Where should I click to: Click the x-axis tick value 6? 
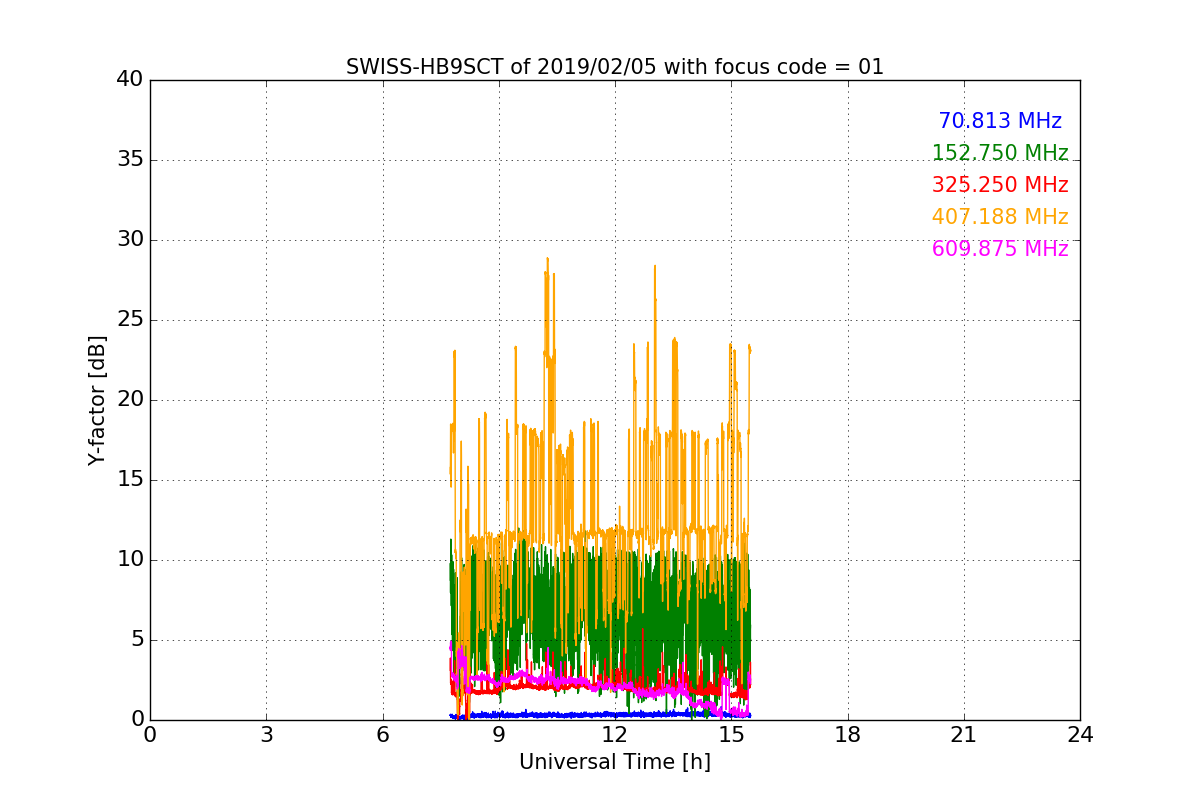pyautogui.click(x=383, y=735)
